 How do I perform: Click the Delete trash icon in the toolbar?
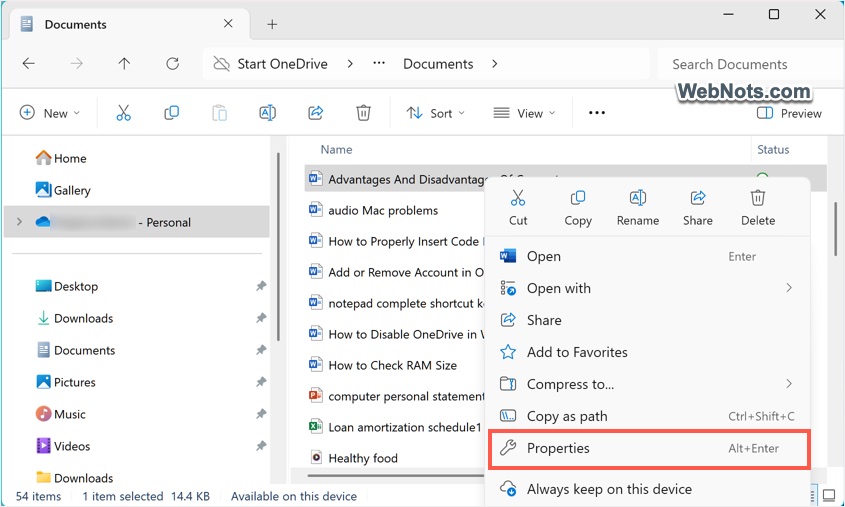pos(363,113)
